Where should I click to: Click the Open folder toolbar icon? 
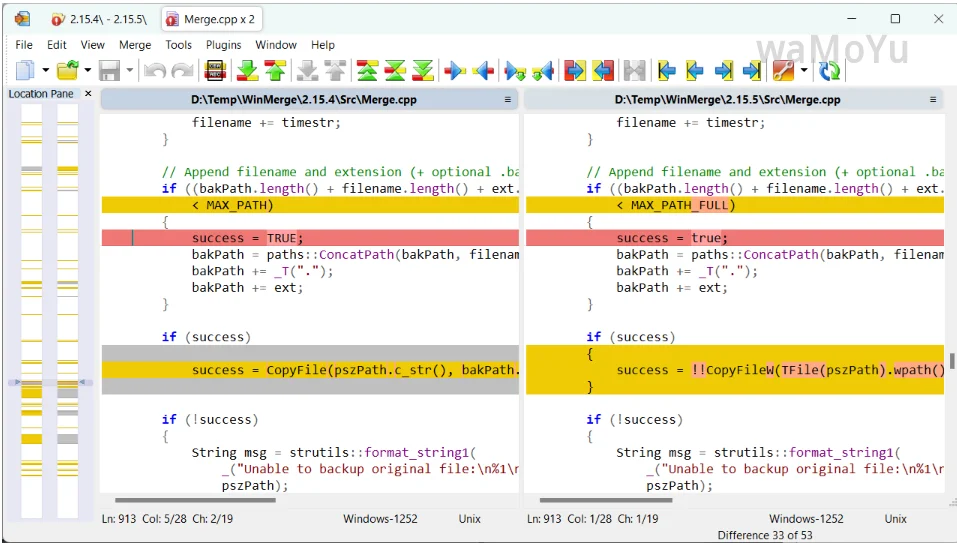pyautogui.click(x=68, y=71)
